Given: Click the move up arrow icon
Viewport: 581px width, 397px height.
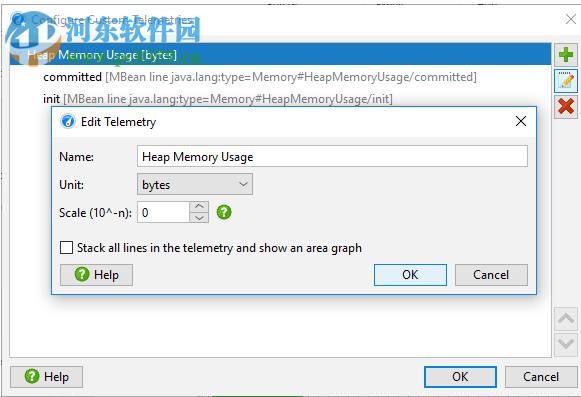Looking at the screenshot, I should pos(566,319).
